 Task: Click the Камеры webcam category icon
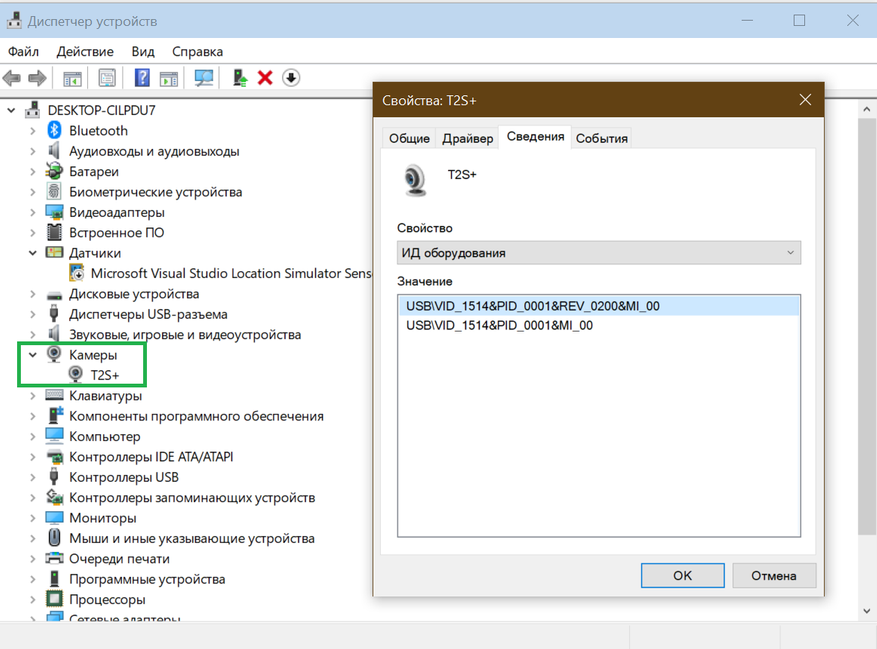point(54,354)
